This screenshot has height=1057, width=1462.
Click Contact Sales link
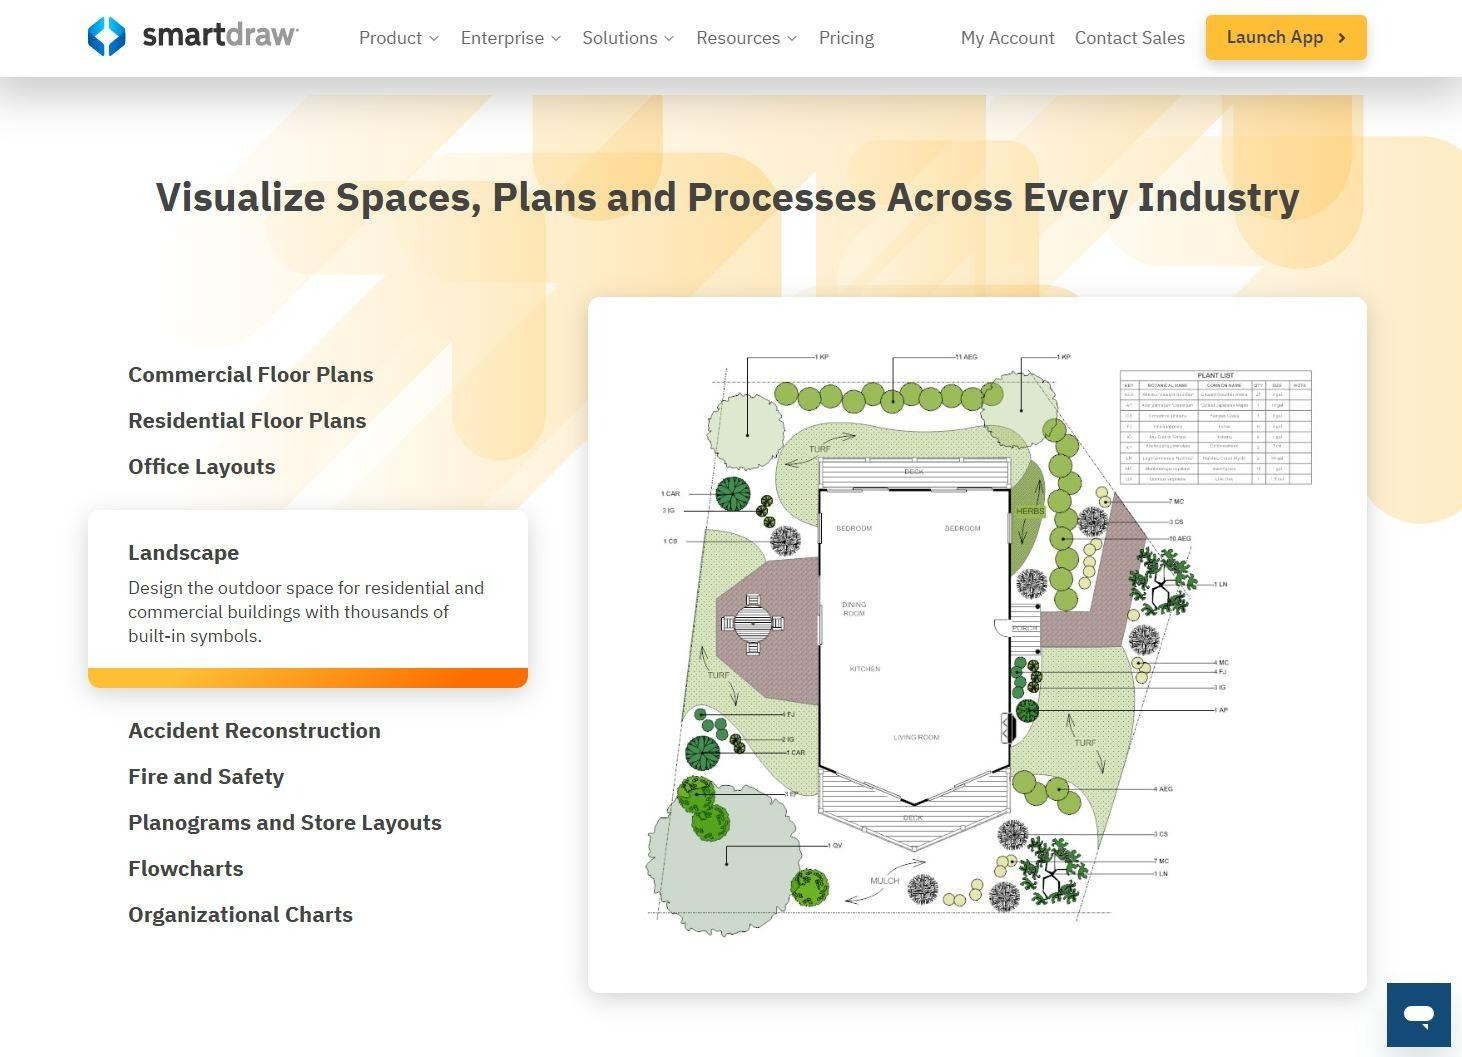(1129, 38)
